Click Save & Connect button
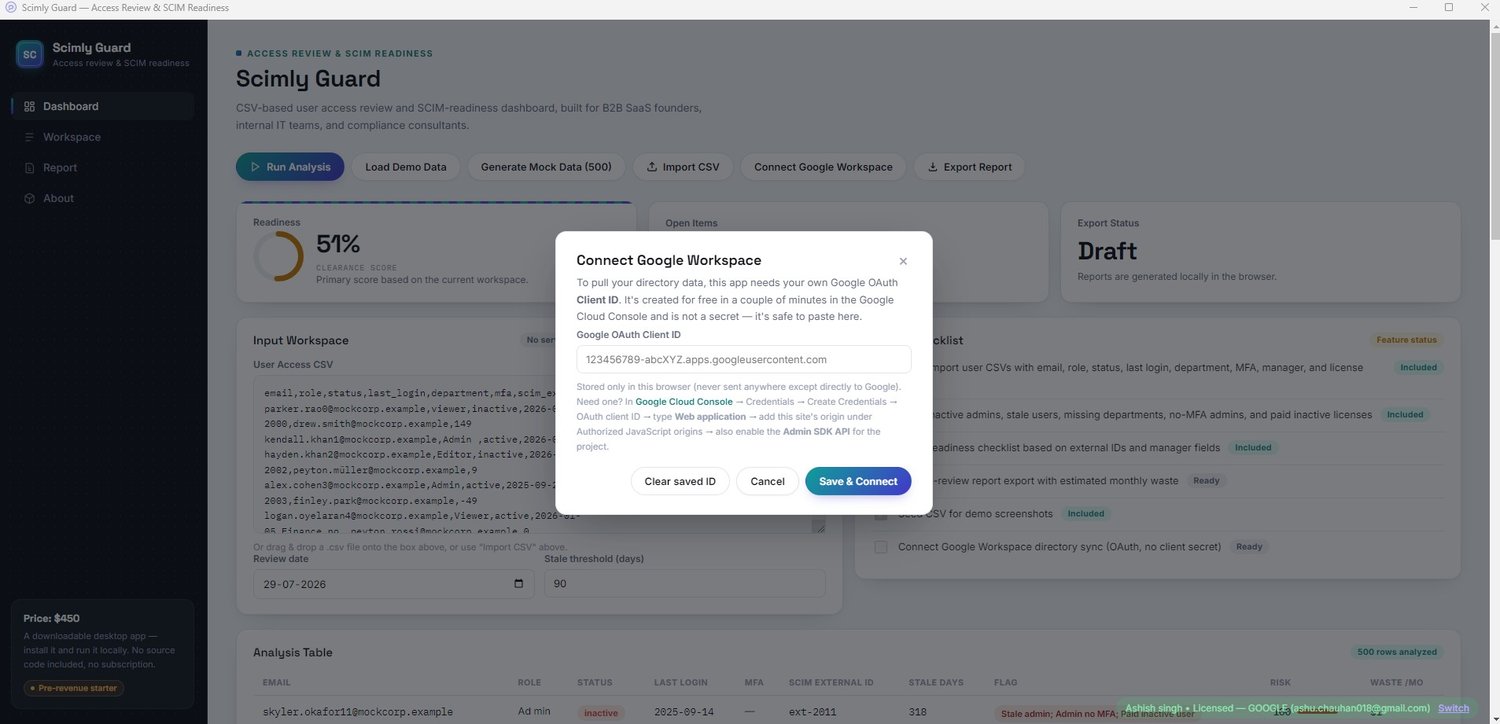Screen dimensions: 1500x724 pyautogui.click(x=858, y=481)
